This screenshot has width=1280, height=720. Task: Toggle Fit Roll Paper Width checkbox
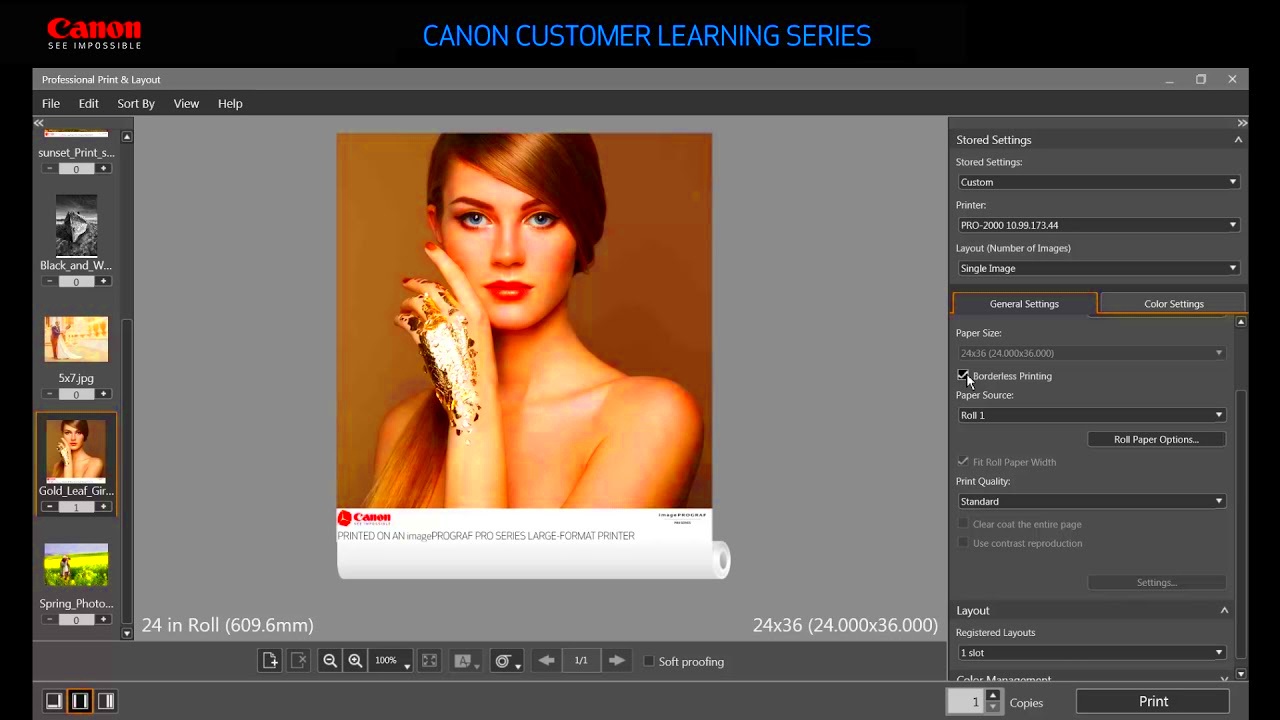point(963,462)
